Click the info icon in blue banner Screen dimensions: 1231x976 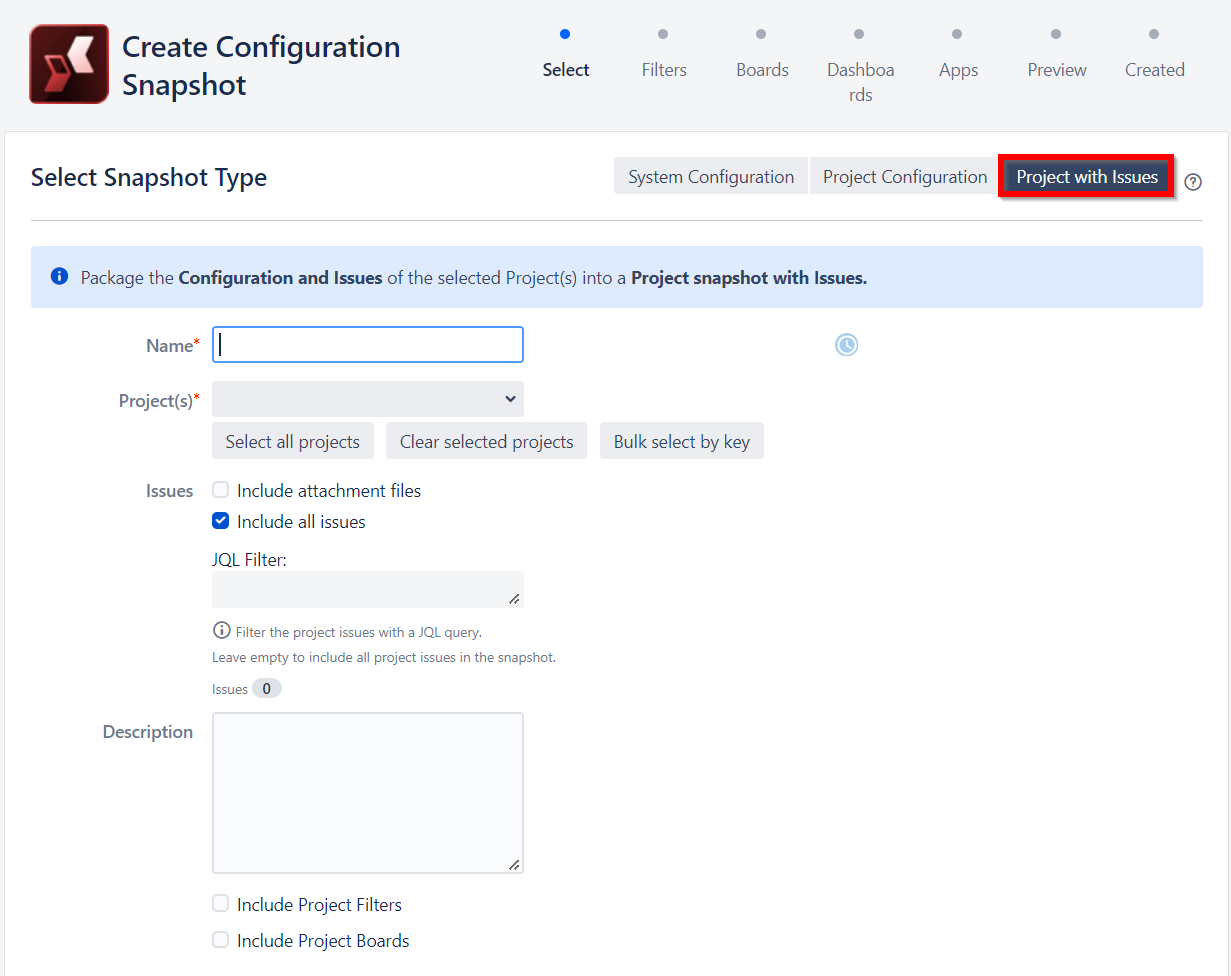(x=59, y=277)
